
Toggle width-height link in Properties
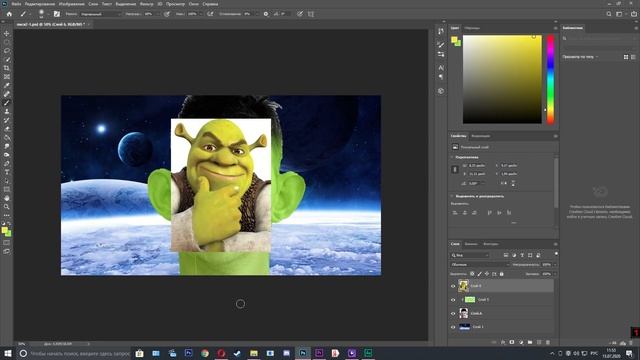point(455,169)
